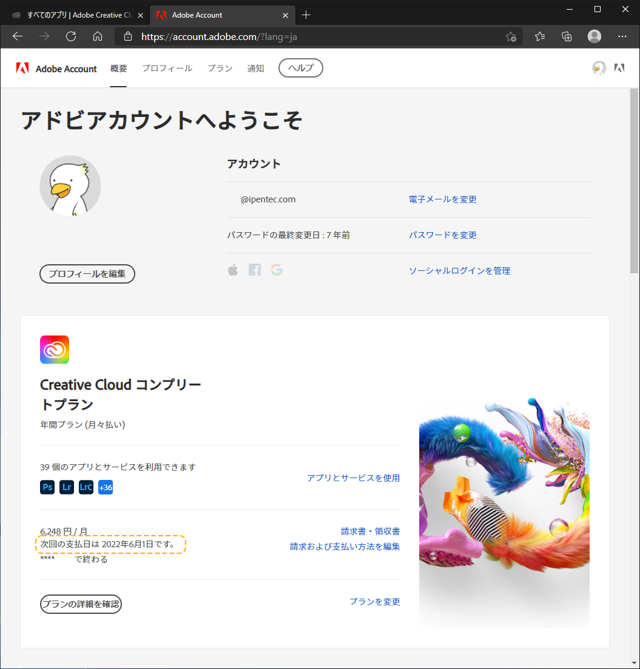Open the browser home icon

tap(97, 37)
